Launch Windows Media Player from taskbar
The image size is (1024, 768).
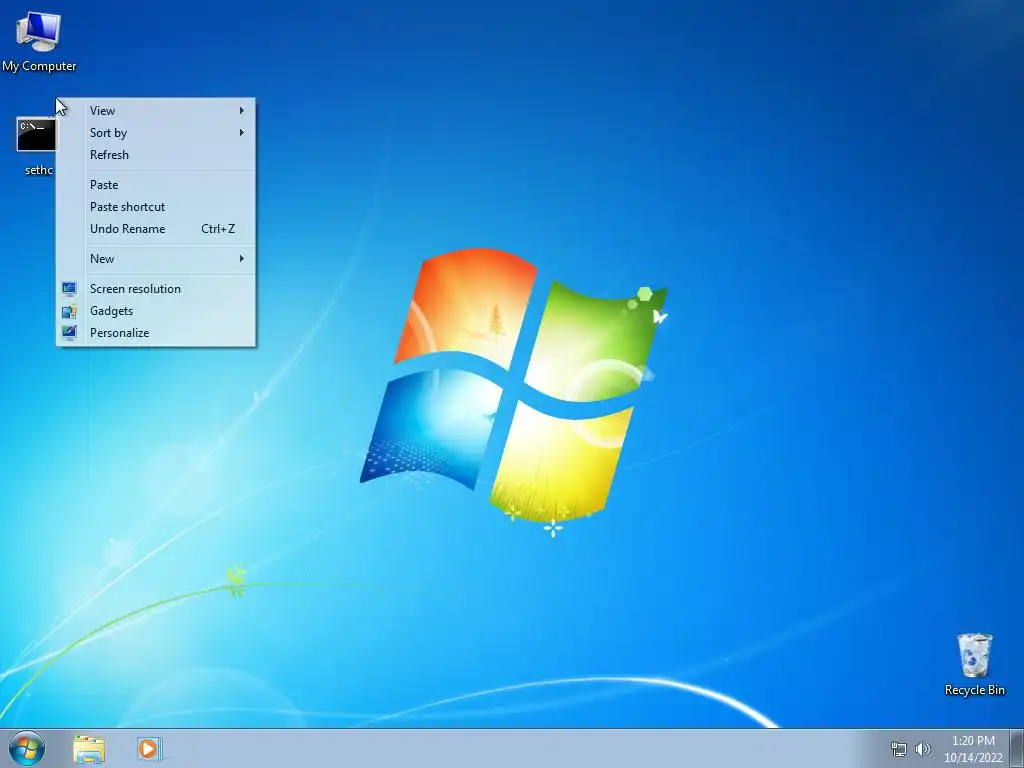click(x=149, y=748)
